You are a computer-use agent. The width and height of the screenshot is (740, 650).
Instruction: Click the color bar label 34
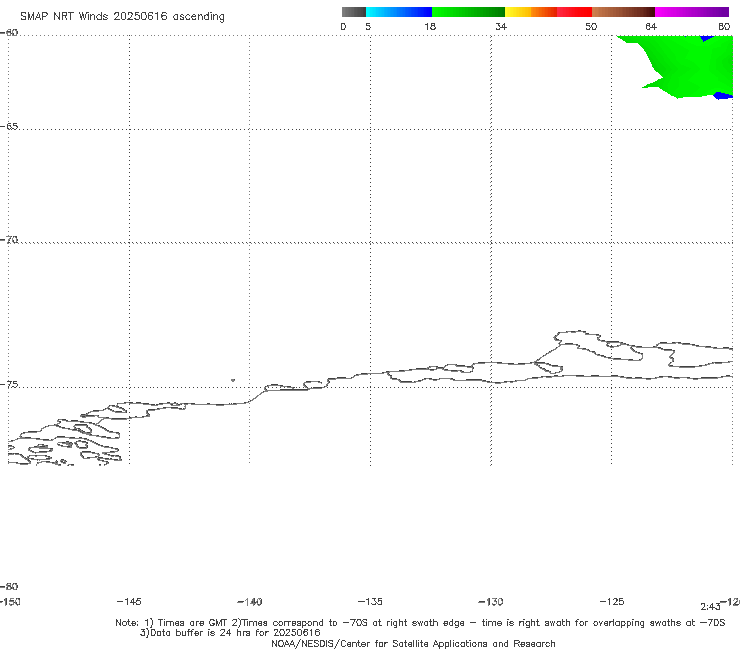[x=501, y=26]
